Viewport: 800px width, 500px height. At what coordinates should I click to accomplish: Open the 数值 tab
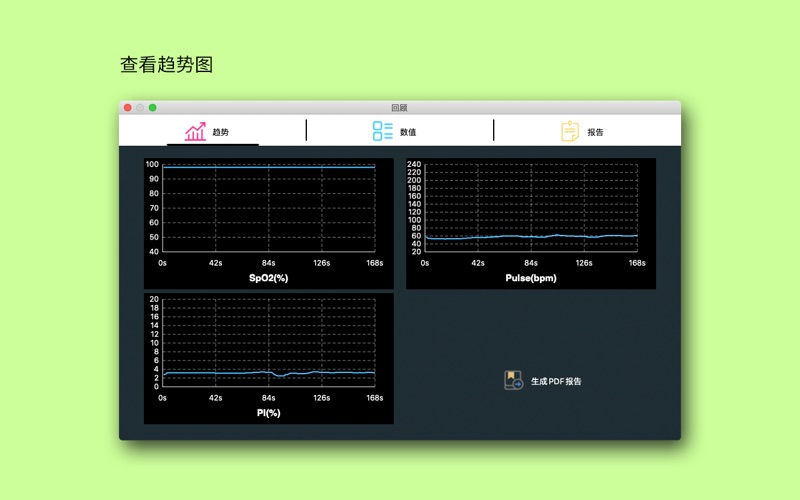399,132
